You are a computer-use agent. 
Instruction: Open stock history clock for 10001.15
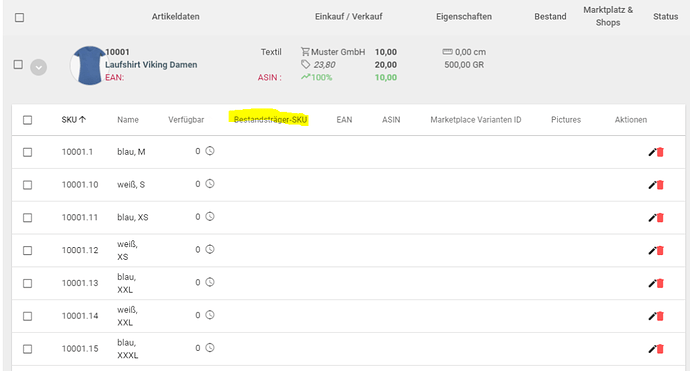pos(210,348)
